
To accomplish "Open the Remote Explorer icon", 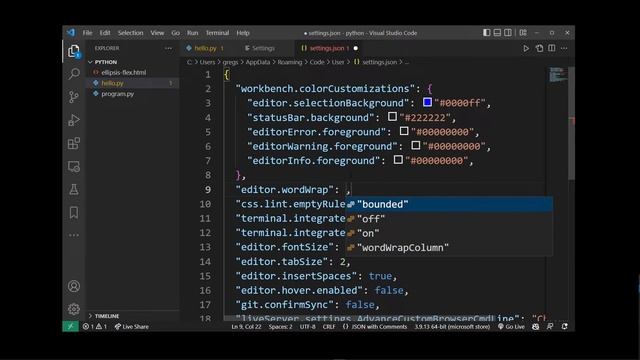I will [74, 167].
